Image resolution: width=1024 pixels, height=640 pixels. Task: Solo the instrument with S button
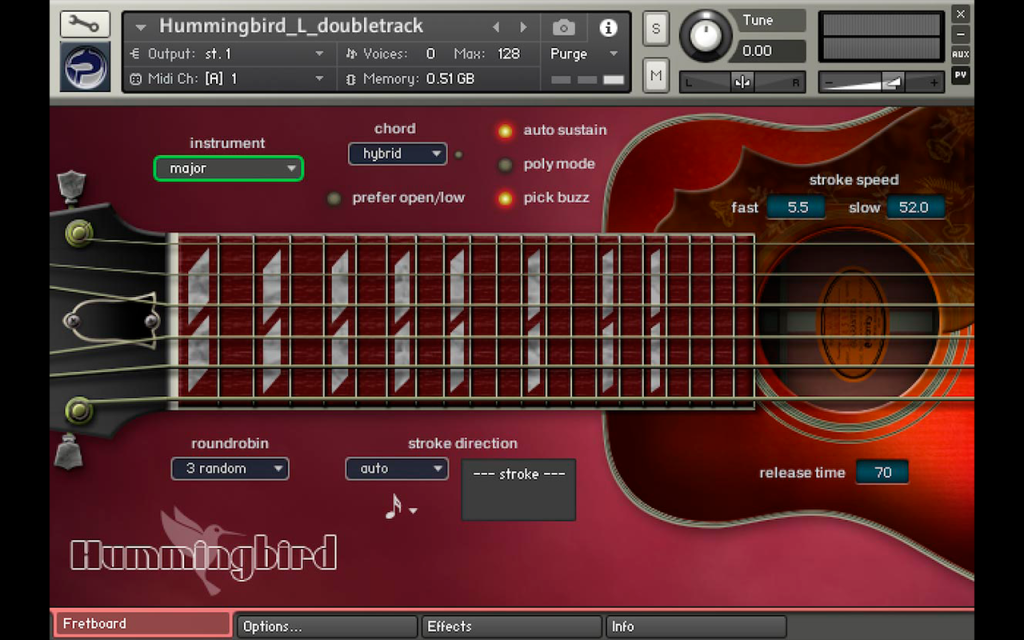656,29
